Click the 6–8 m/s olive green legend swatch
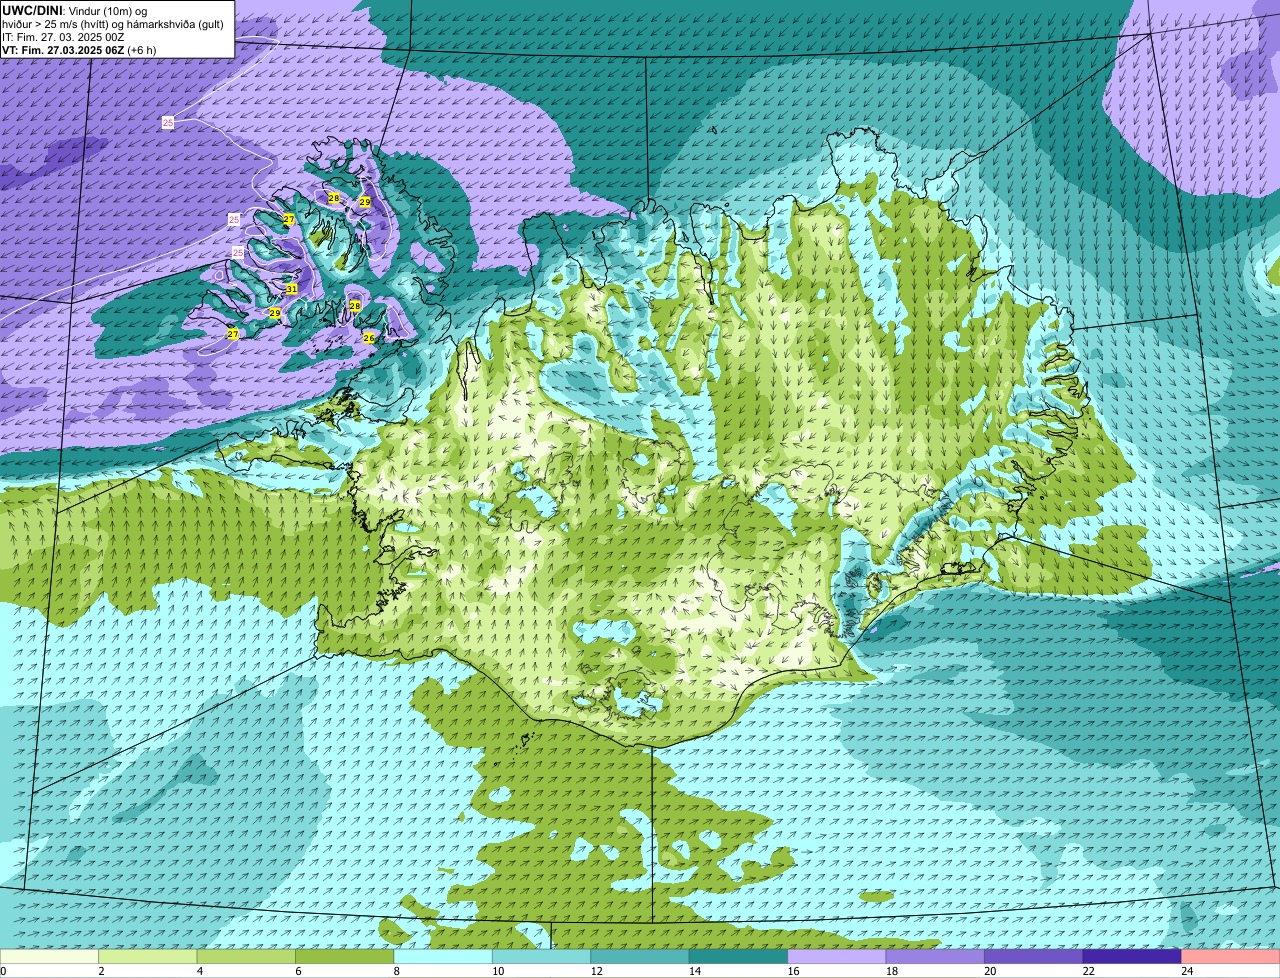This screenshot has width=1280, height=978. (x=345, y=956)
